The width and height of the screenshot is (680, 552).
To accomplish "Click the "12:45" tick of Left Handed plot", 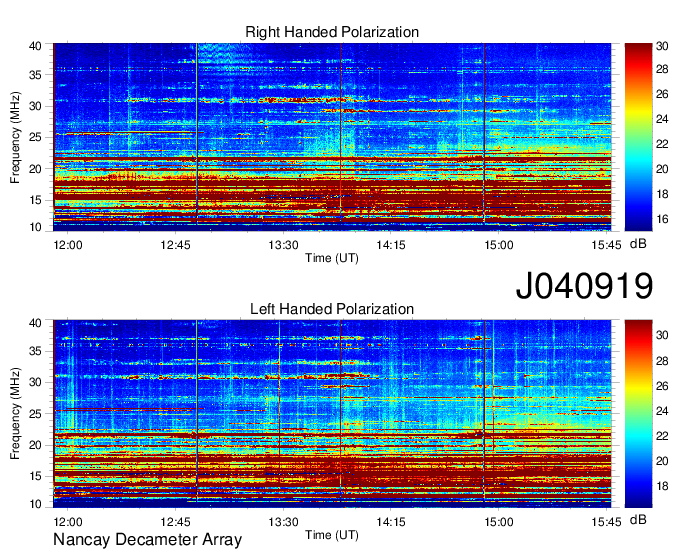I will click(x=175, y=521).
